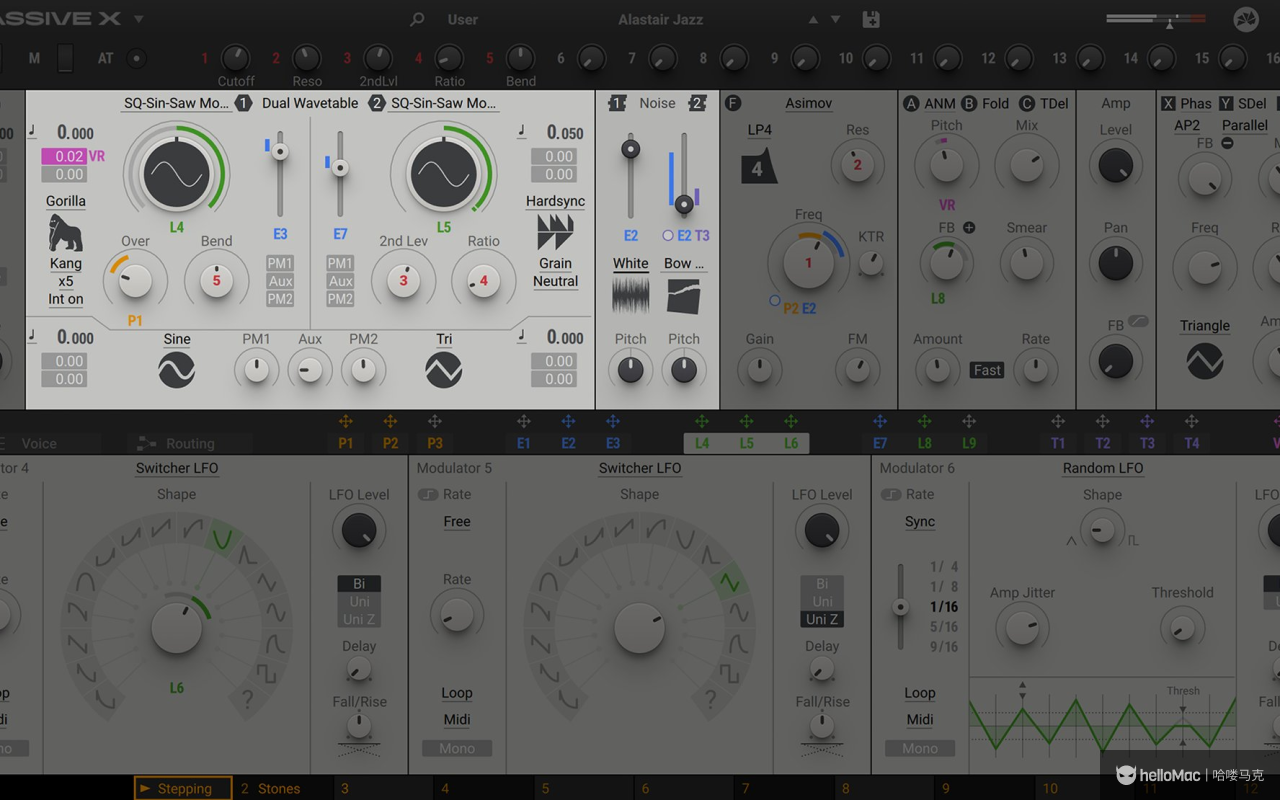
Task: Toggle noise source 2 on/off
Action: point(698,103)
